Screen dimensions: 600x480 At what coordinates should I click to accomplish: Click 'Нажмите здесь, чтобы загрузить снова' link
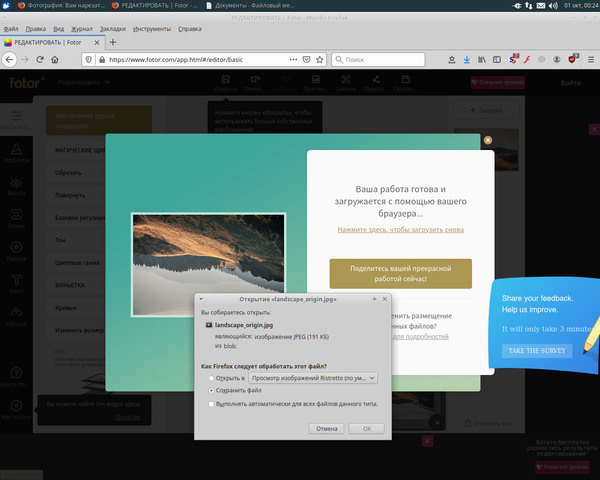click(x=400, y=230)
